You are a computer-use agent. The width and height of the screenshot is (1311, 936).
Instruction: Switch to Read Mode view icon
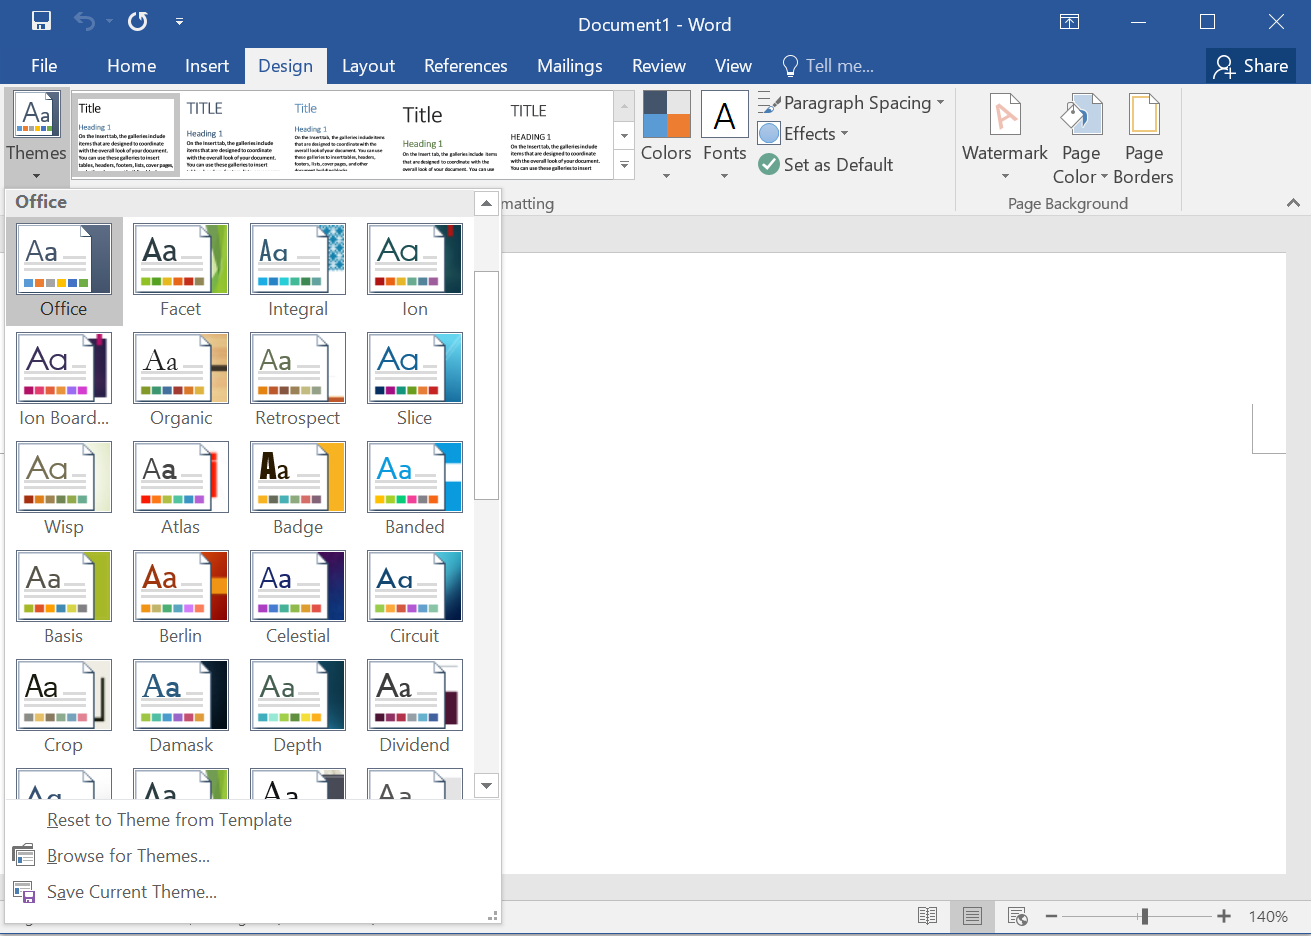pos(927,916)
